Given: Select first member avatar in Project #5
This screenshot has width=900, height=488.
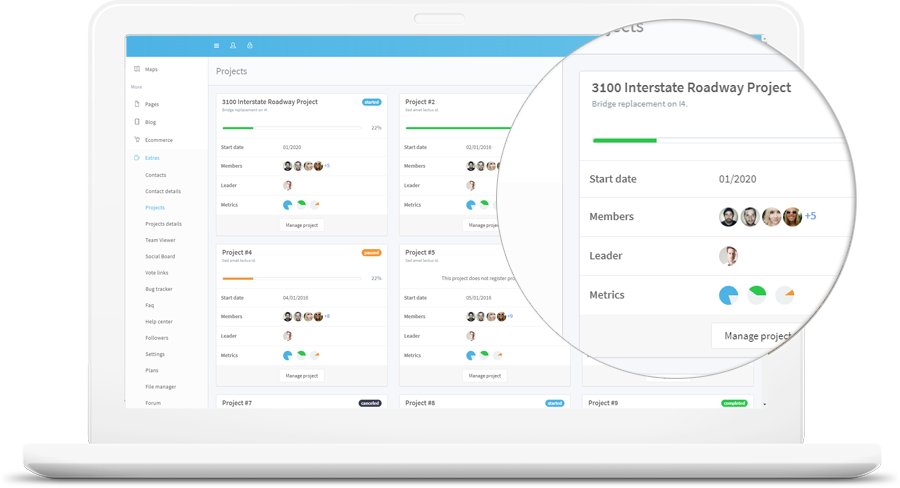Looking at the screenshot, I should [x=471, y=316].
